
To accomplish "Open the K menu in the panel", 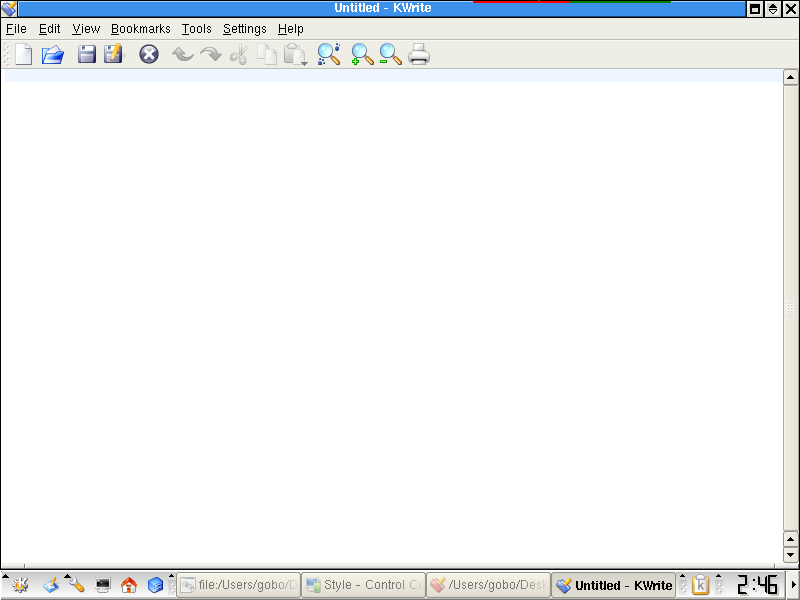I will point(20,585).
